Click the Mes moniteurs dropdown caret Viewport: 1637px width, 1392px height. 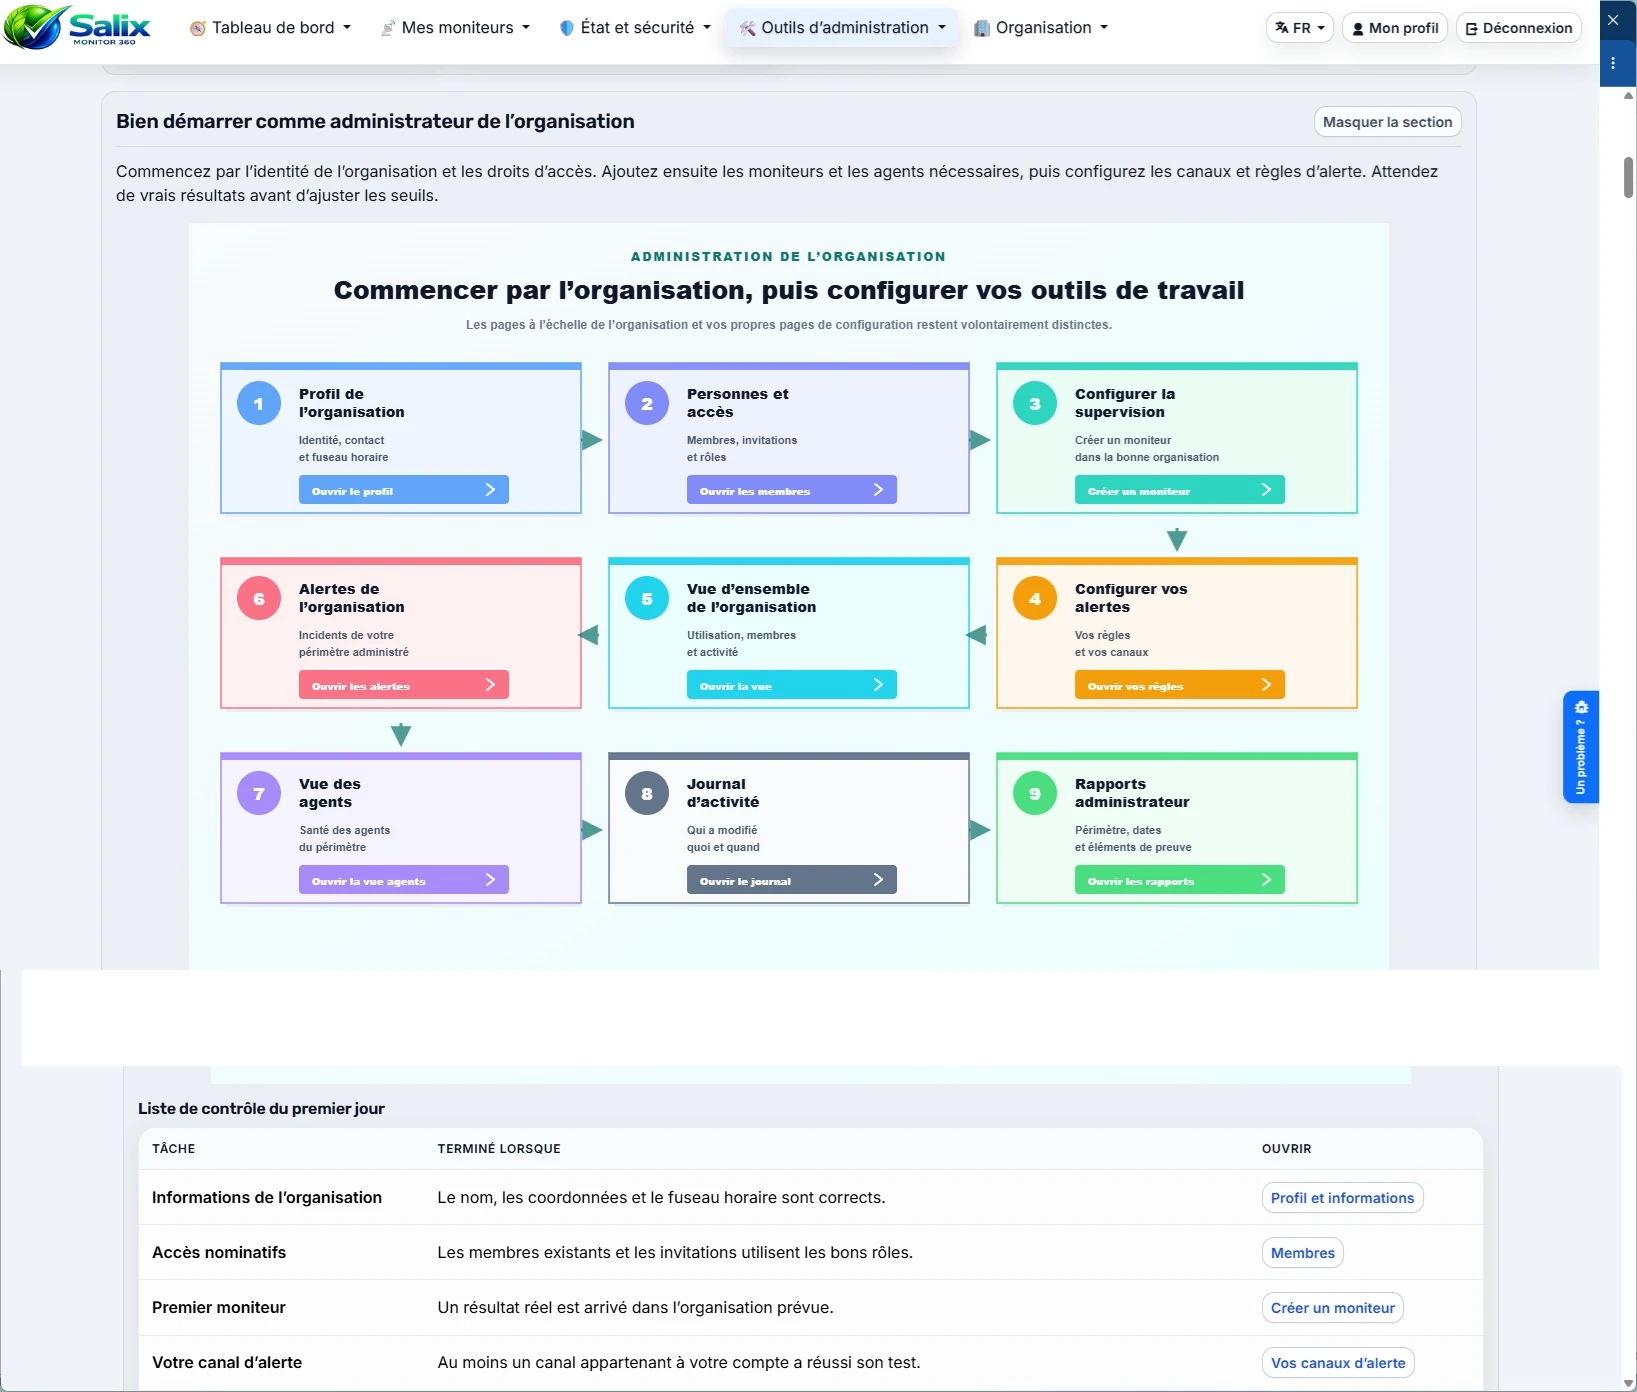[526, 28]
